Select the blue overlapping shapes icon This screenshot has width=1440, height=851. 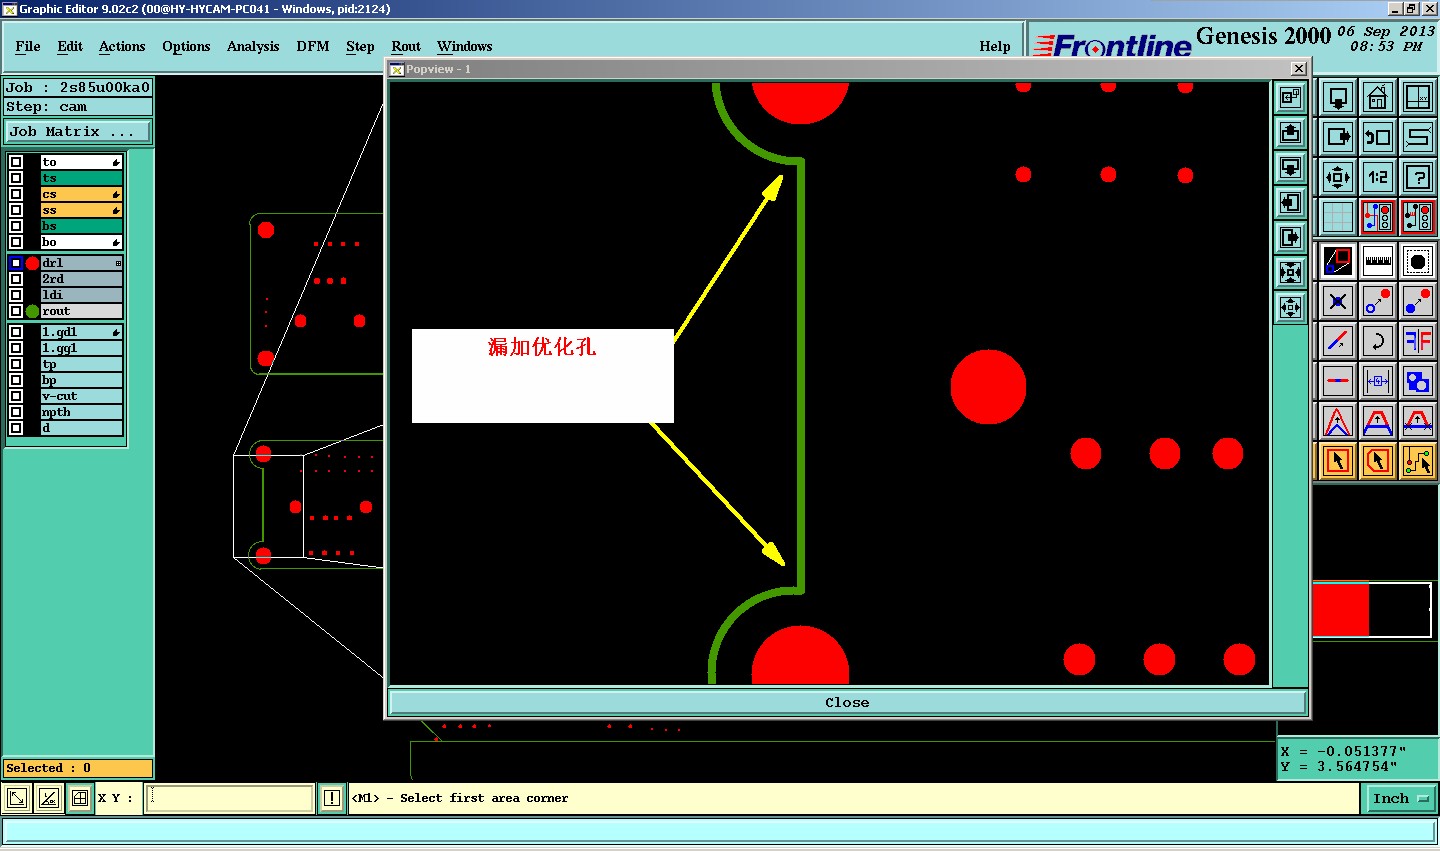pos(1418,381)
